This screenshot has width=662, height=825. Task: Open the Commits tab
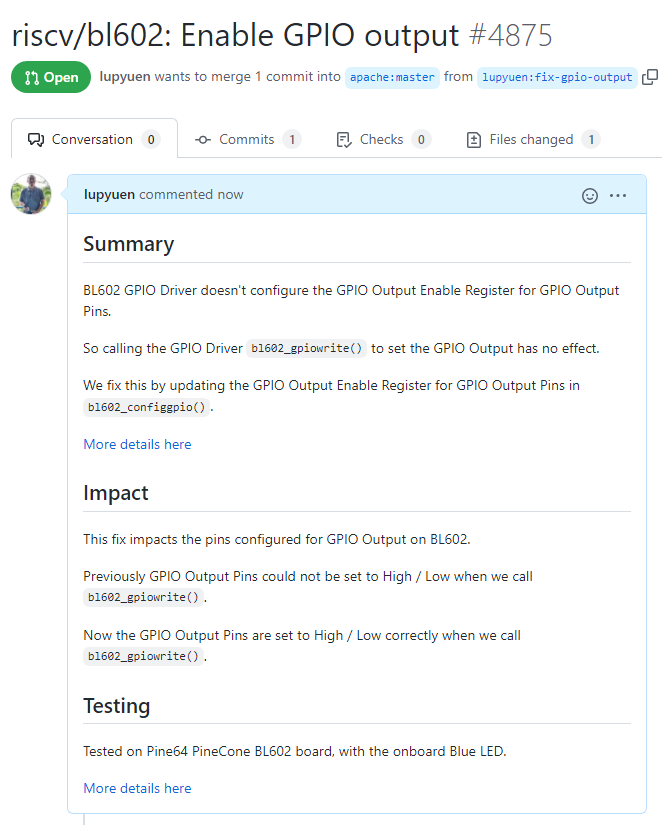pyautogui.click(x=247, y=139)
